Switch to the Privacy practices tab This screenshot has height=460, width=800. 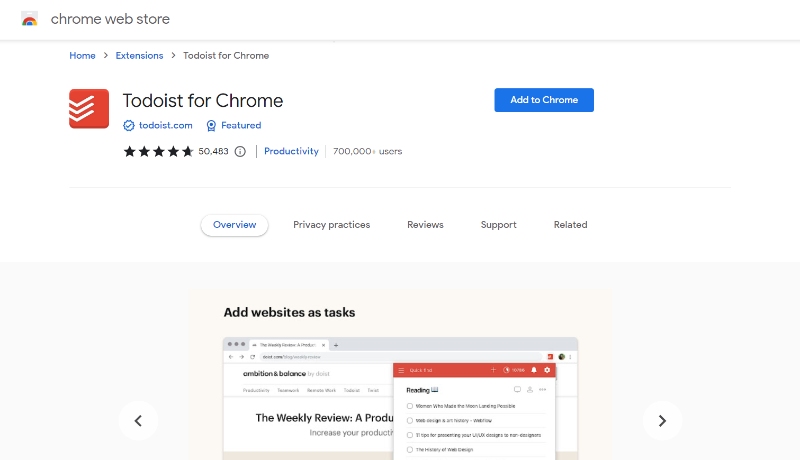coord(331,225)
